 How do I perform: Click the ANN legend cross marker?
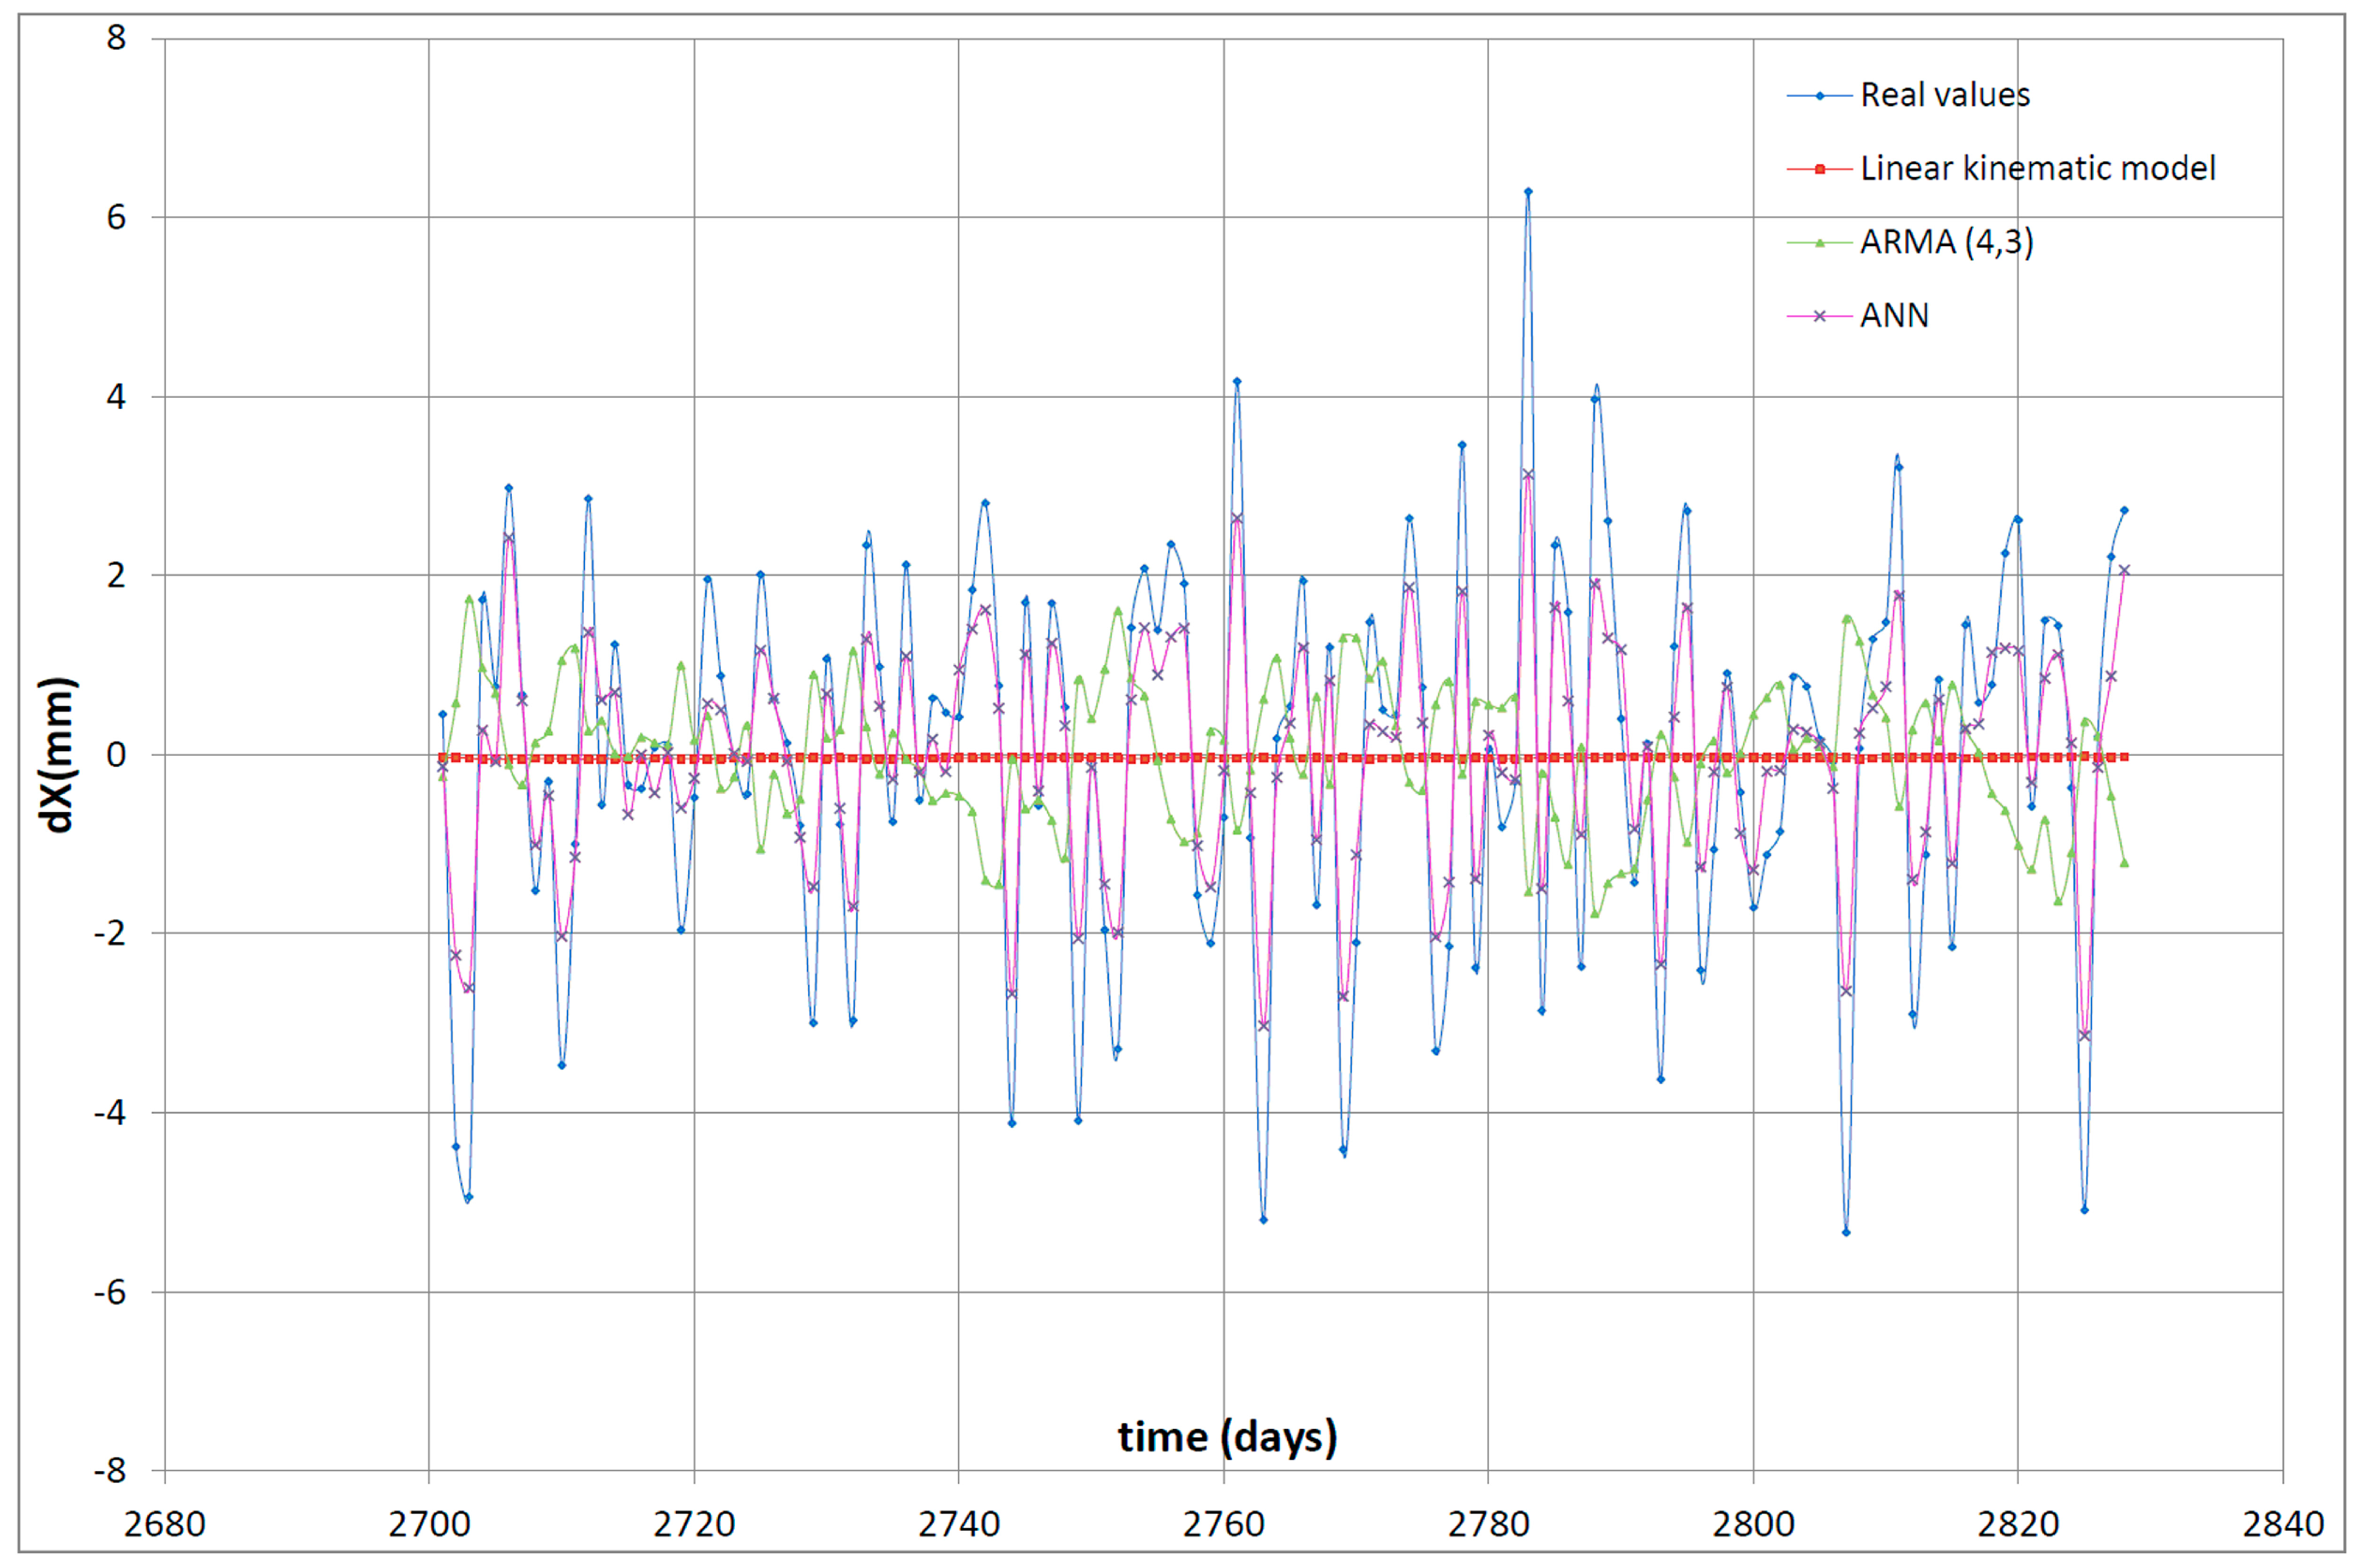[1819, 316]
